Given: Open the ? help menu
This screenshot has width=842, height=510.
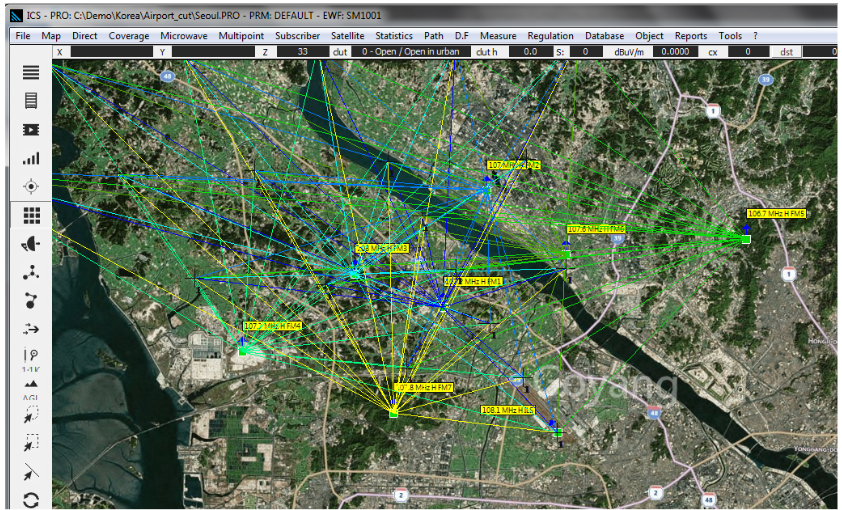Looking at the screenshot, I should click(756, 36).
